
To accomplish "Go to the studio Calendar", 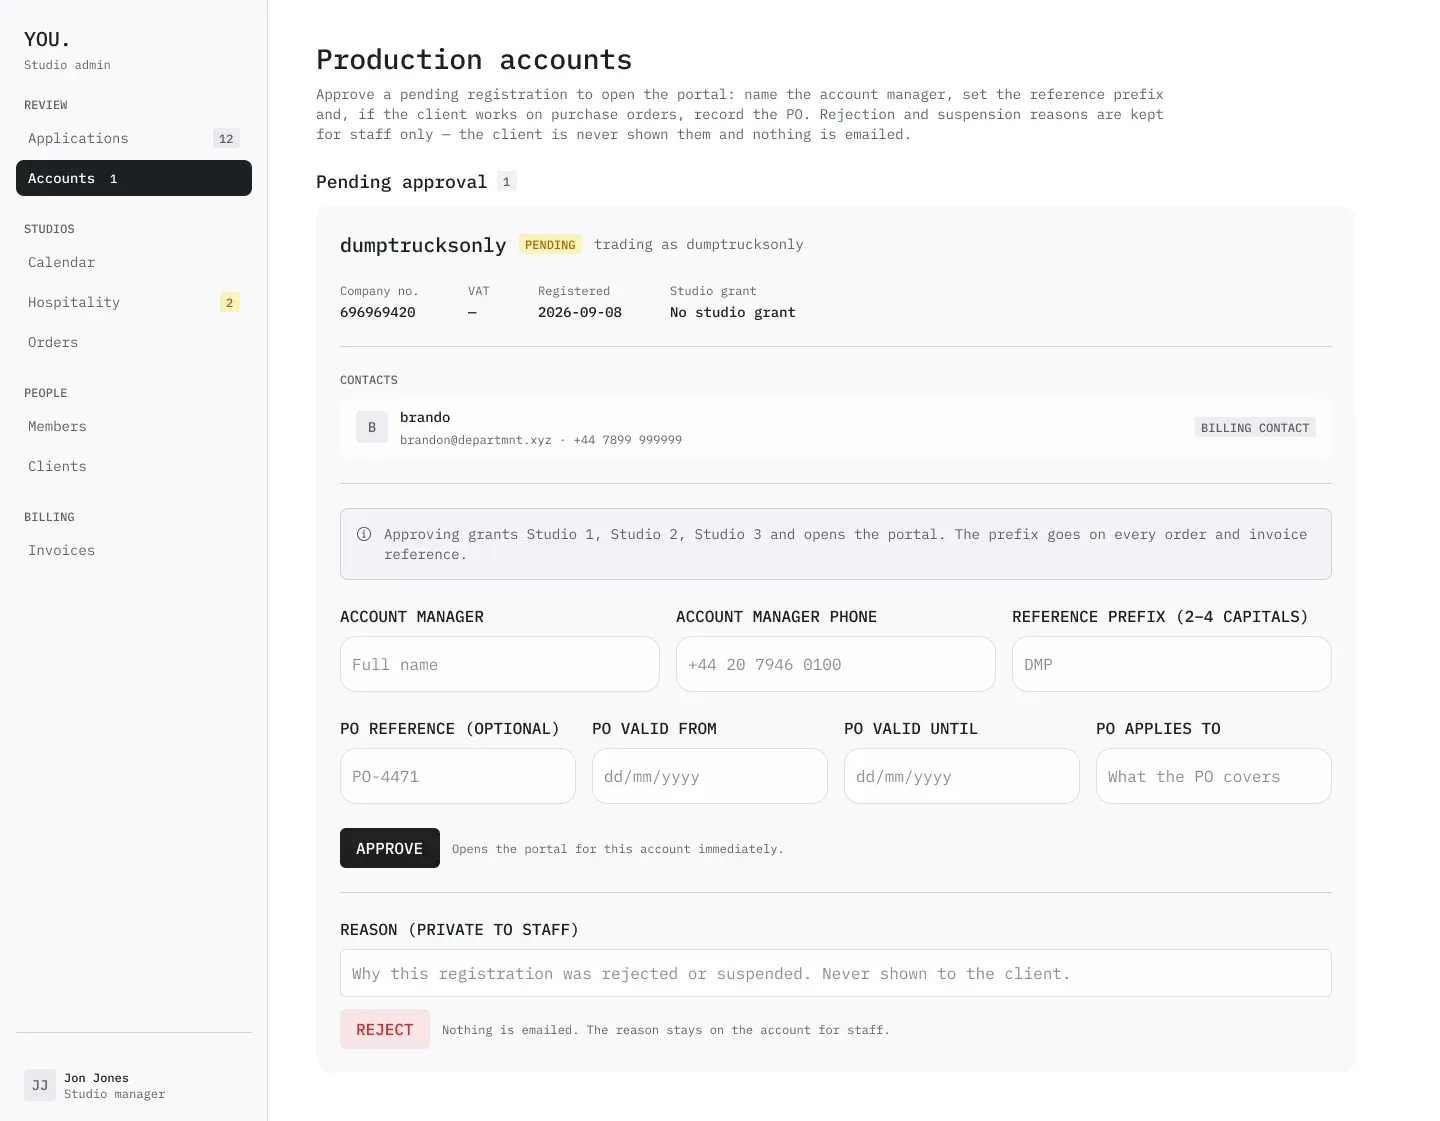I will (x=134, y=262).
